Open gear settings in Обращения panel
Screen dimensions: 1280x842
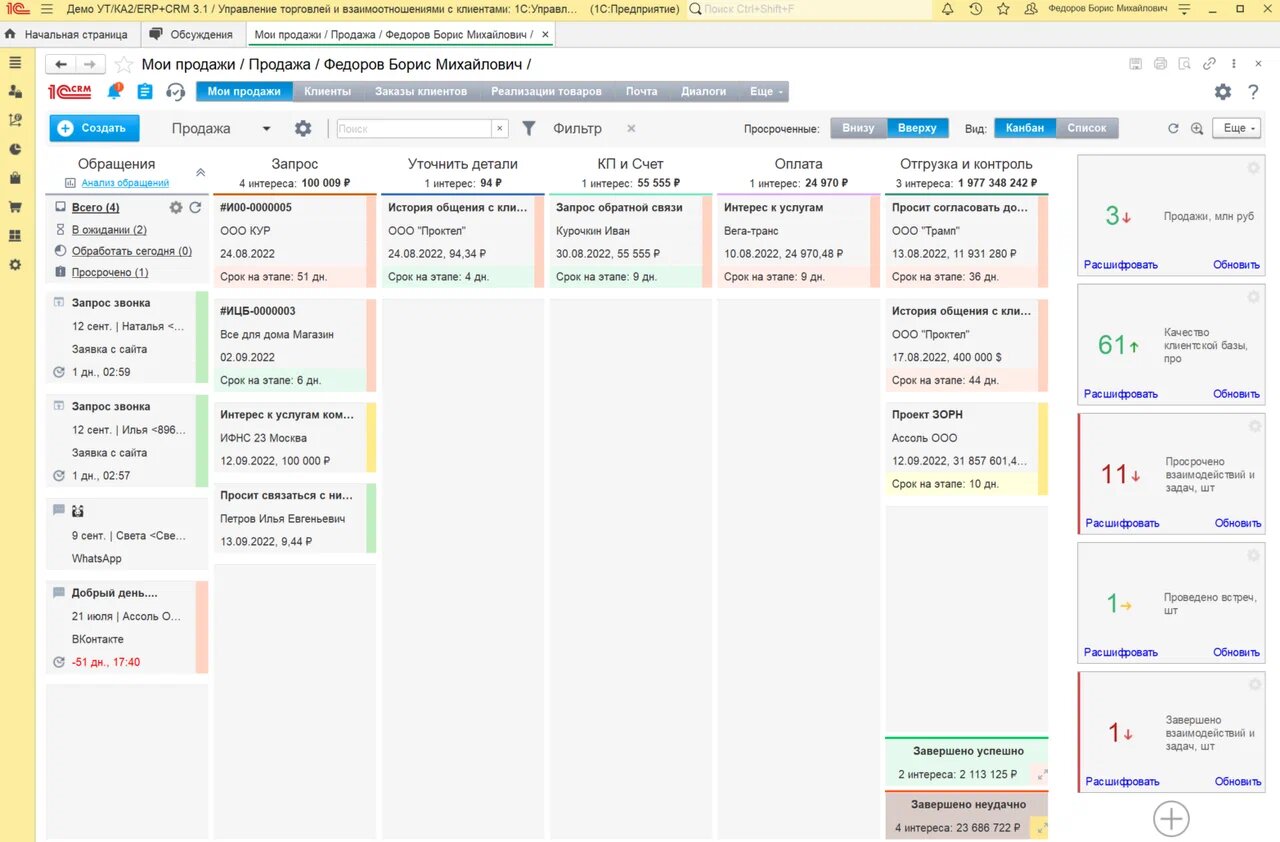[176, 207]
